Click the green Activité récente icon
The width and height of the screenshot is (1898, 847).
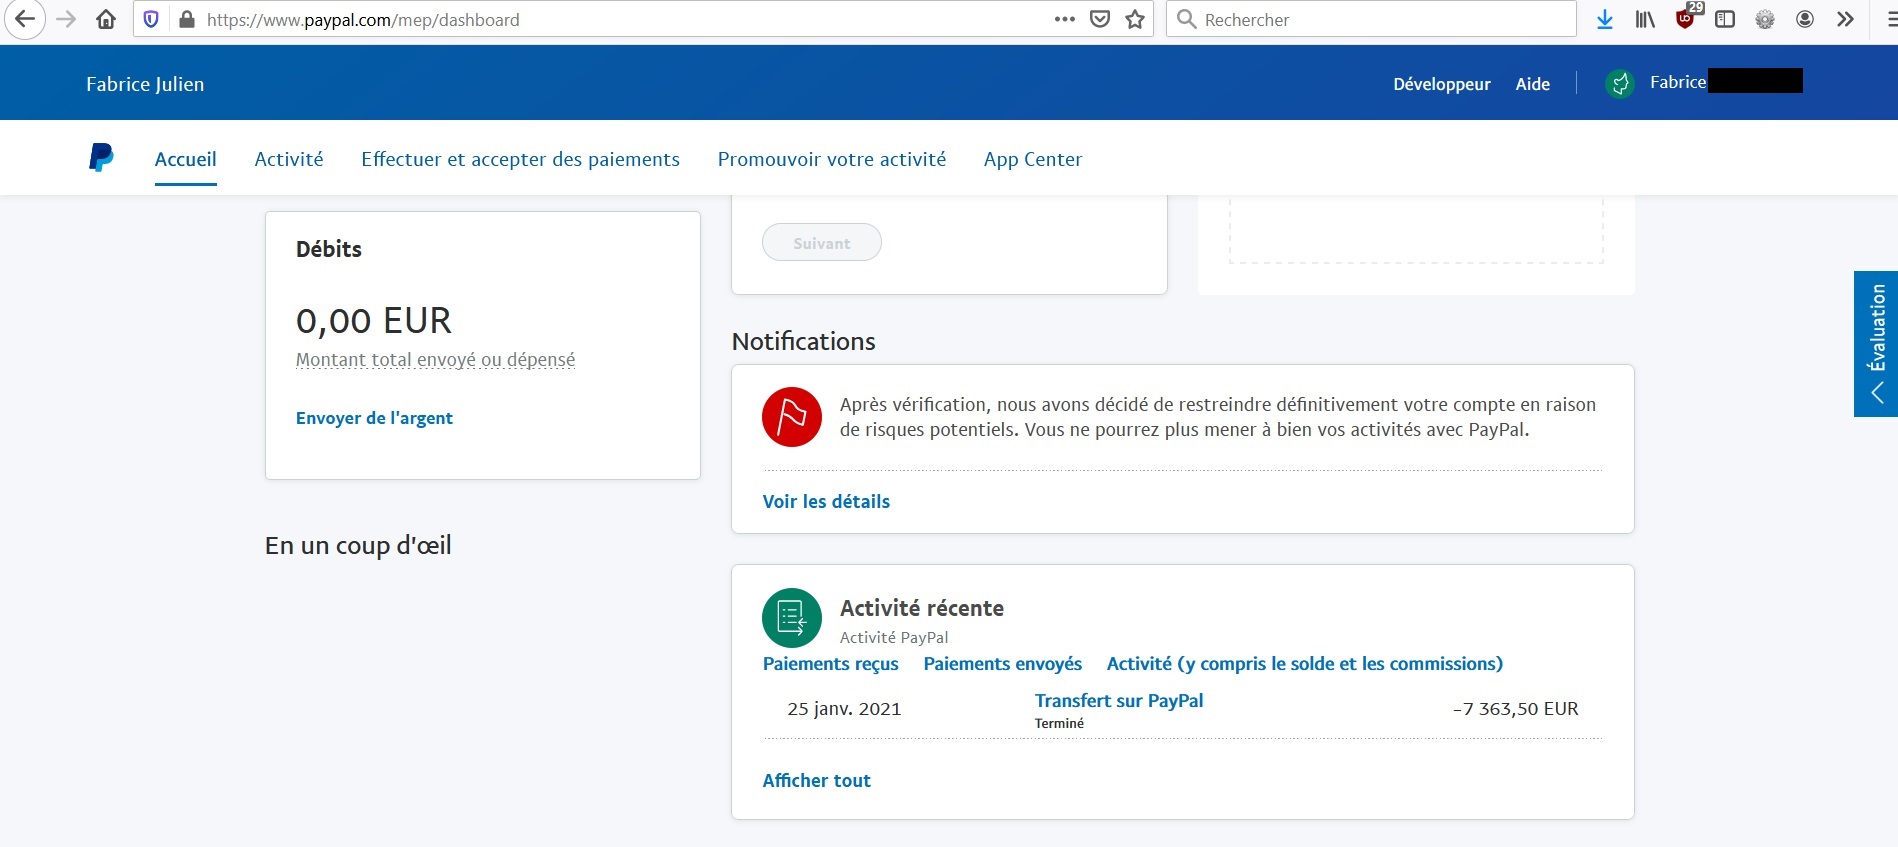792,618
